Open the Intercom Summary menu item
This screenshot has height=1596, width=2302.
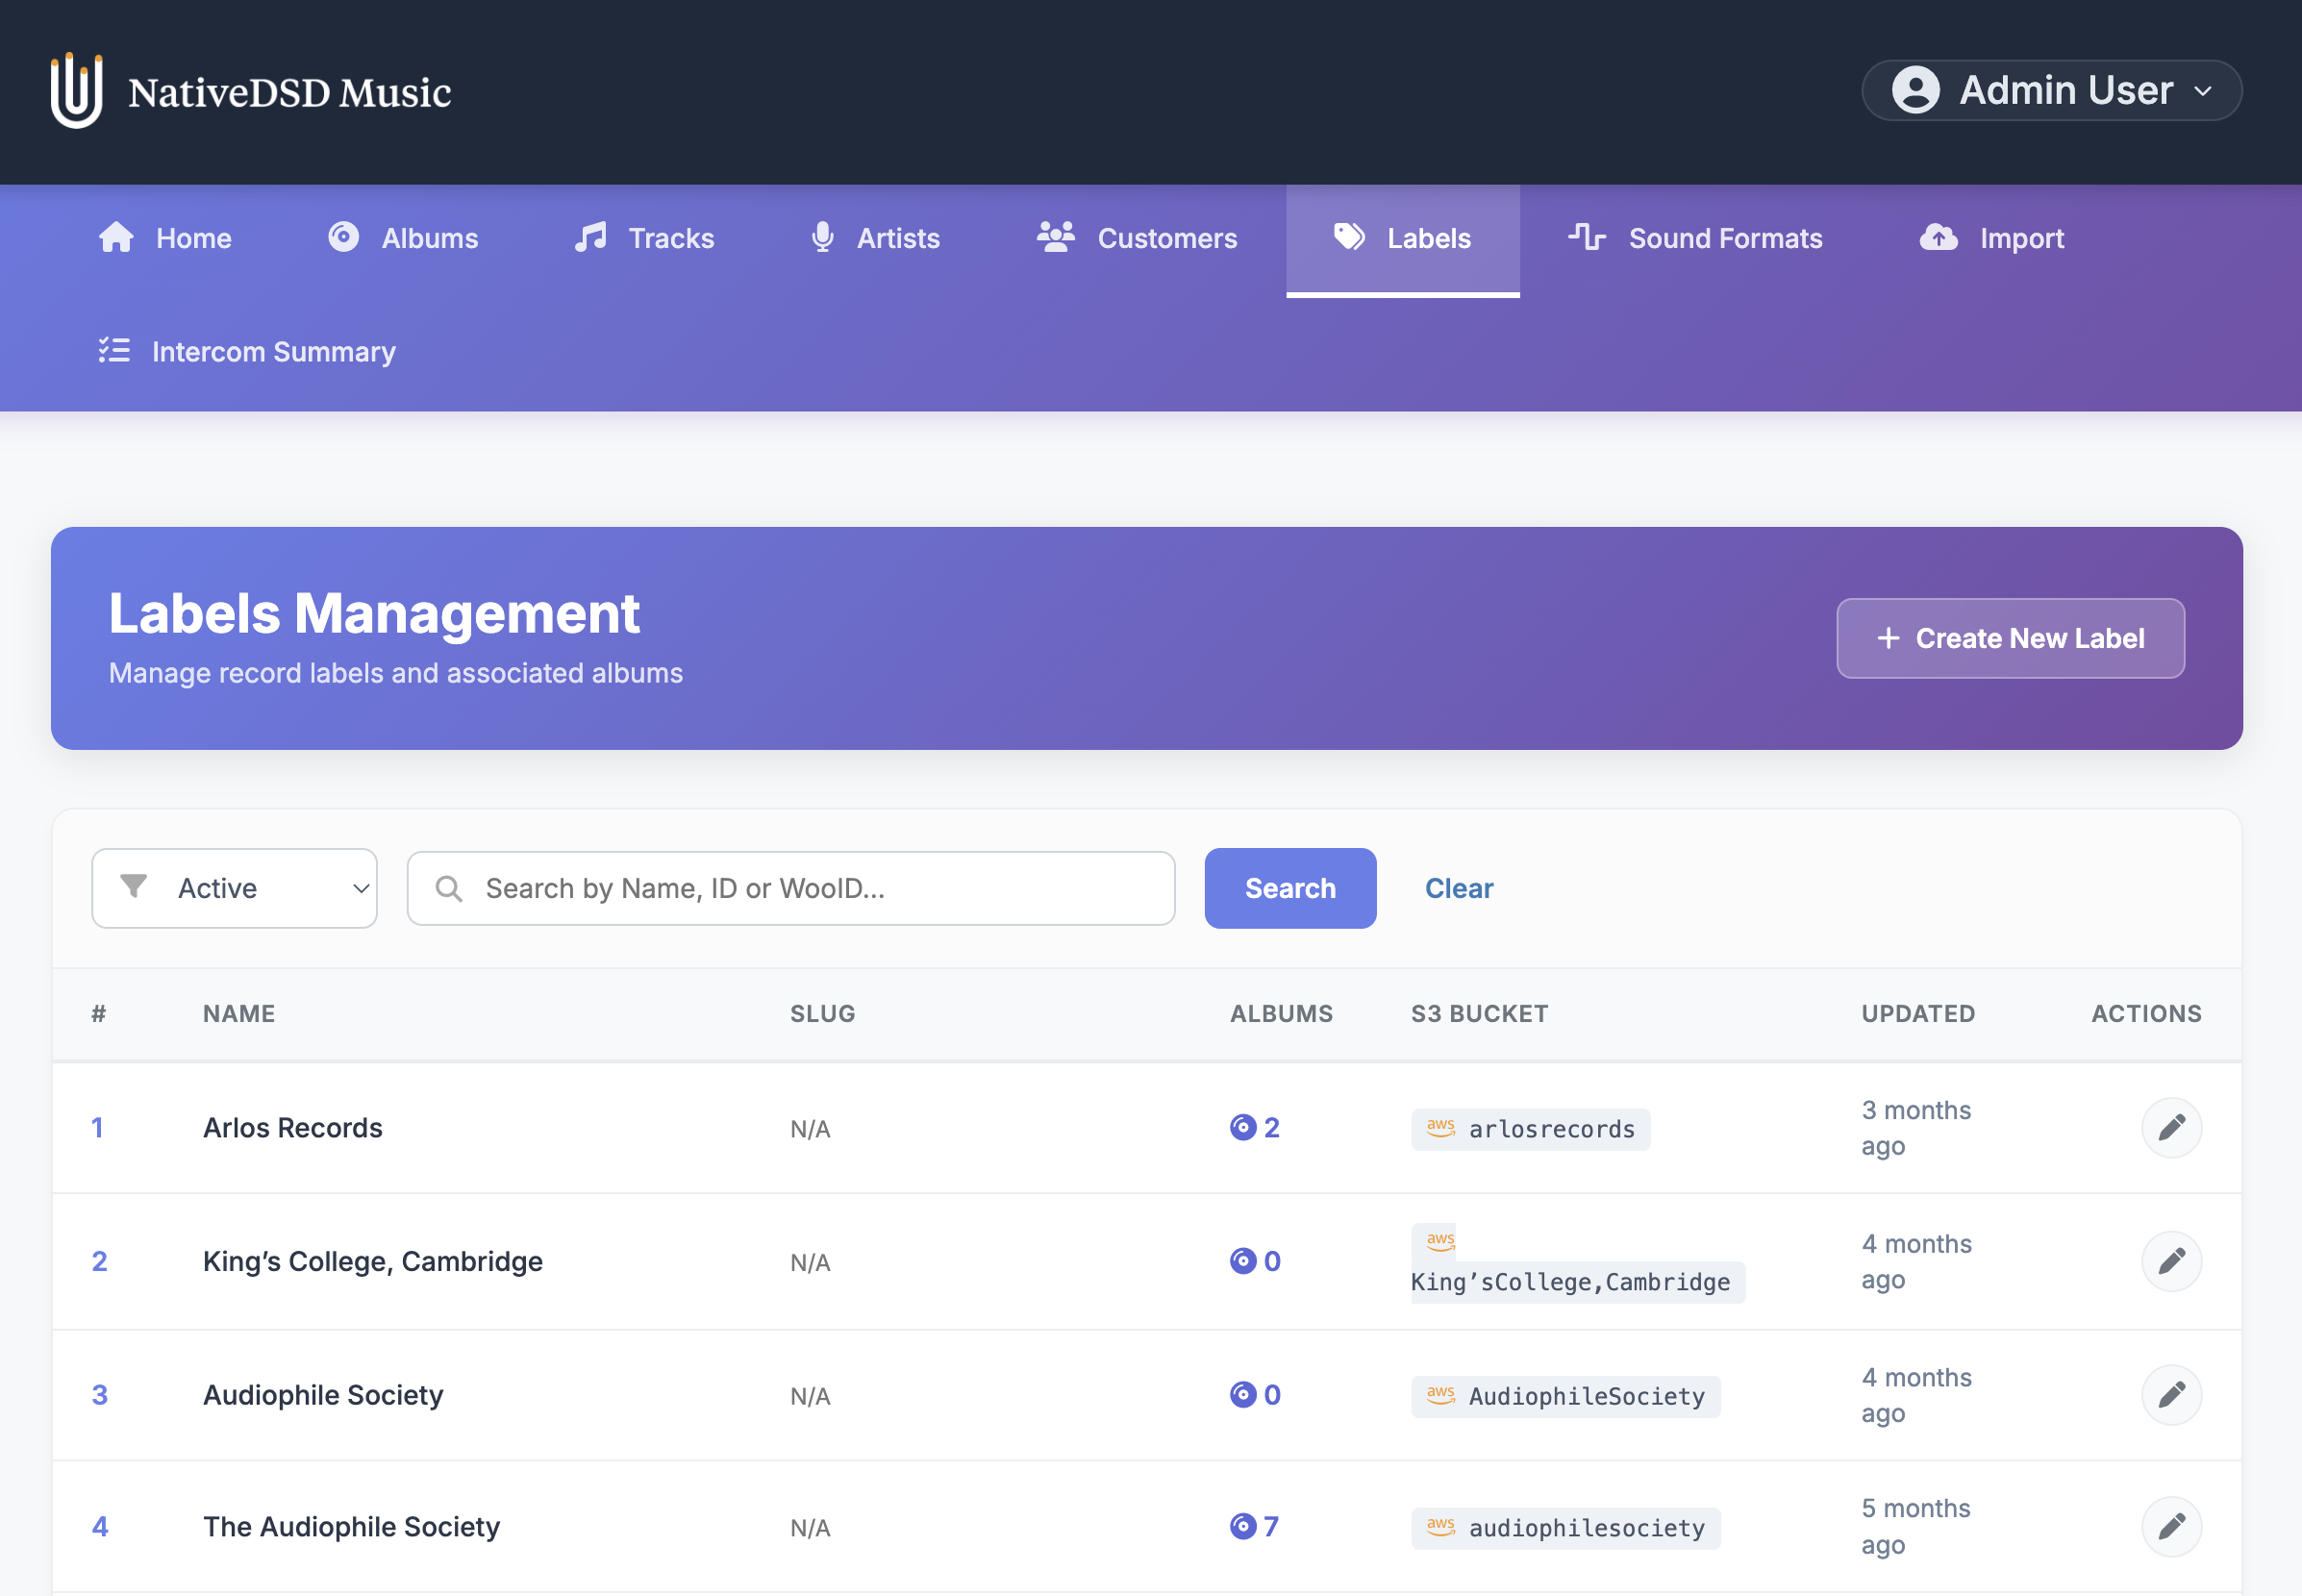tap(273, 351)
